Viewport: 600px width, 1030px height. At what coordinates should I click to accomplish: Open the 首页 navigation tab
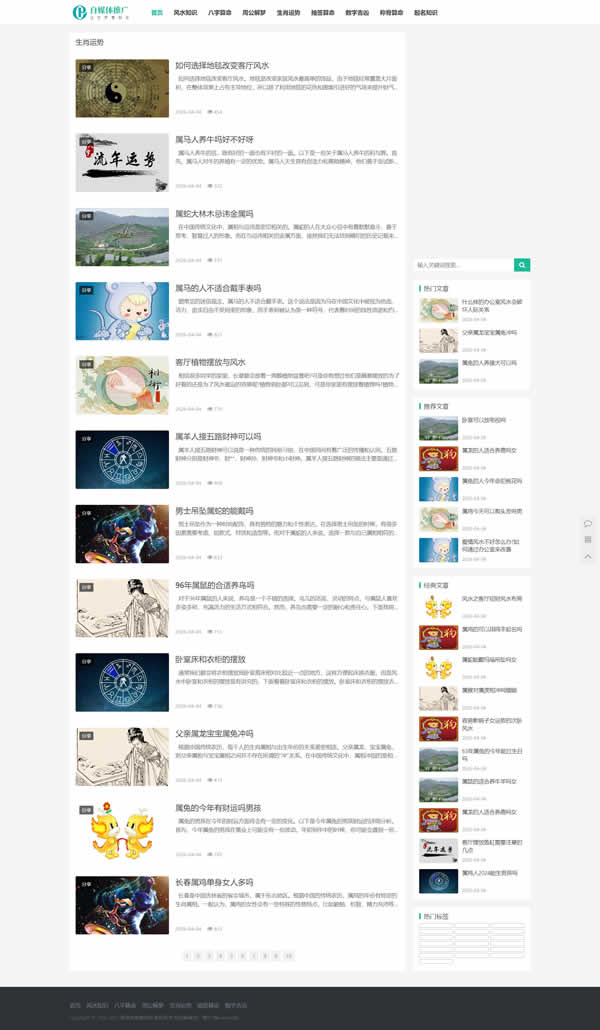click(x=157, y=13)
